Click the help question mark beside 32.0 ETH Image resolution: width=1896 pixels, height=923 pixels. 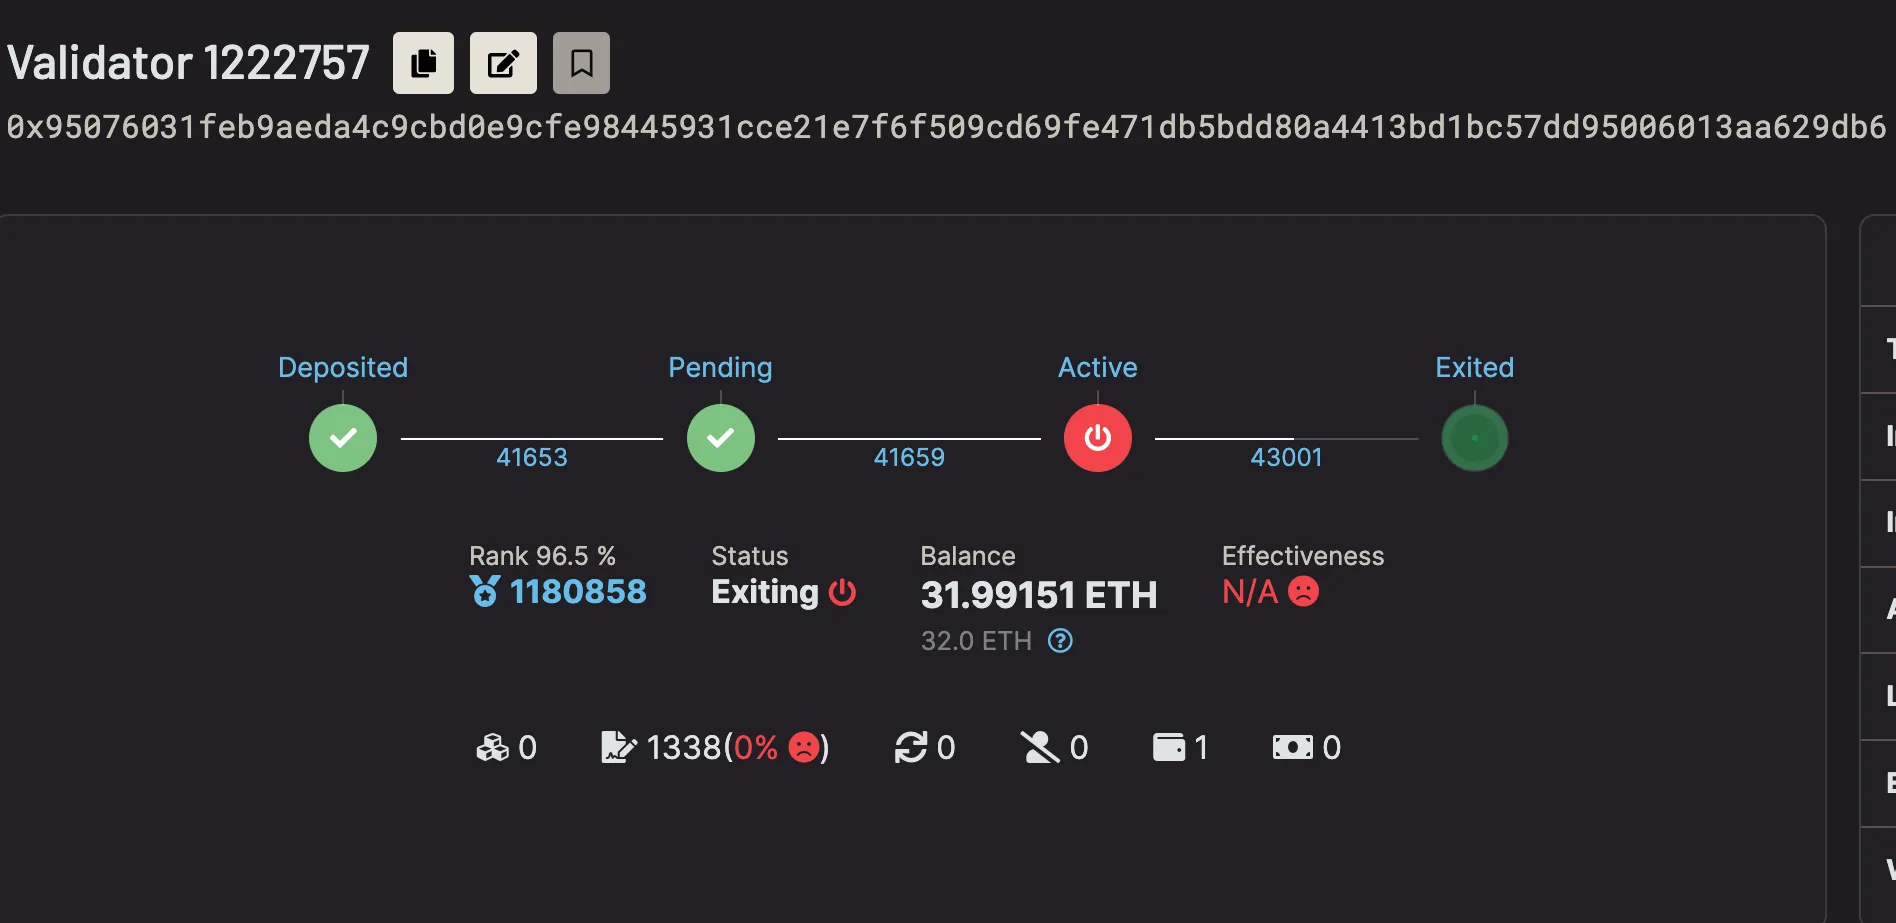[1060, 641]
